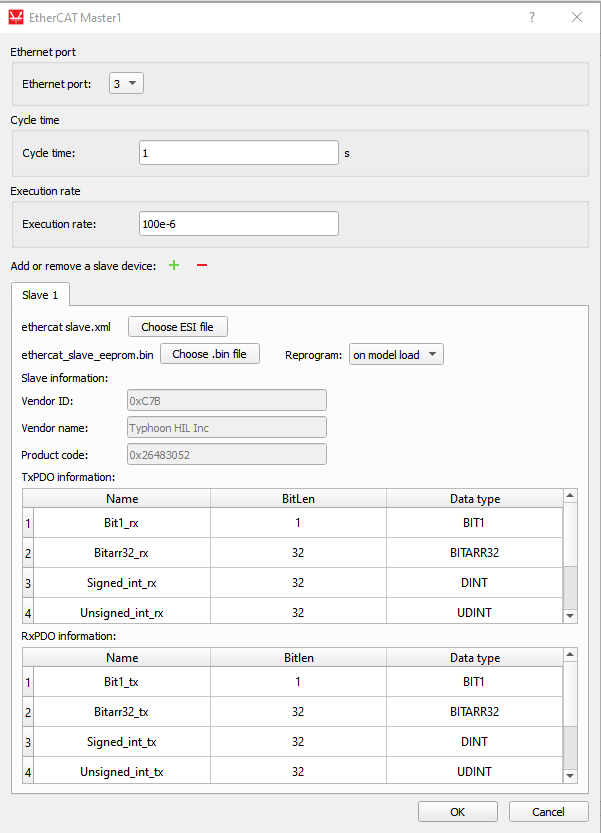Click BIT1 data type in RxPDO table
This screenshot has height=833, width=601.
tap(475, 682)
